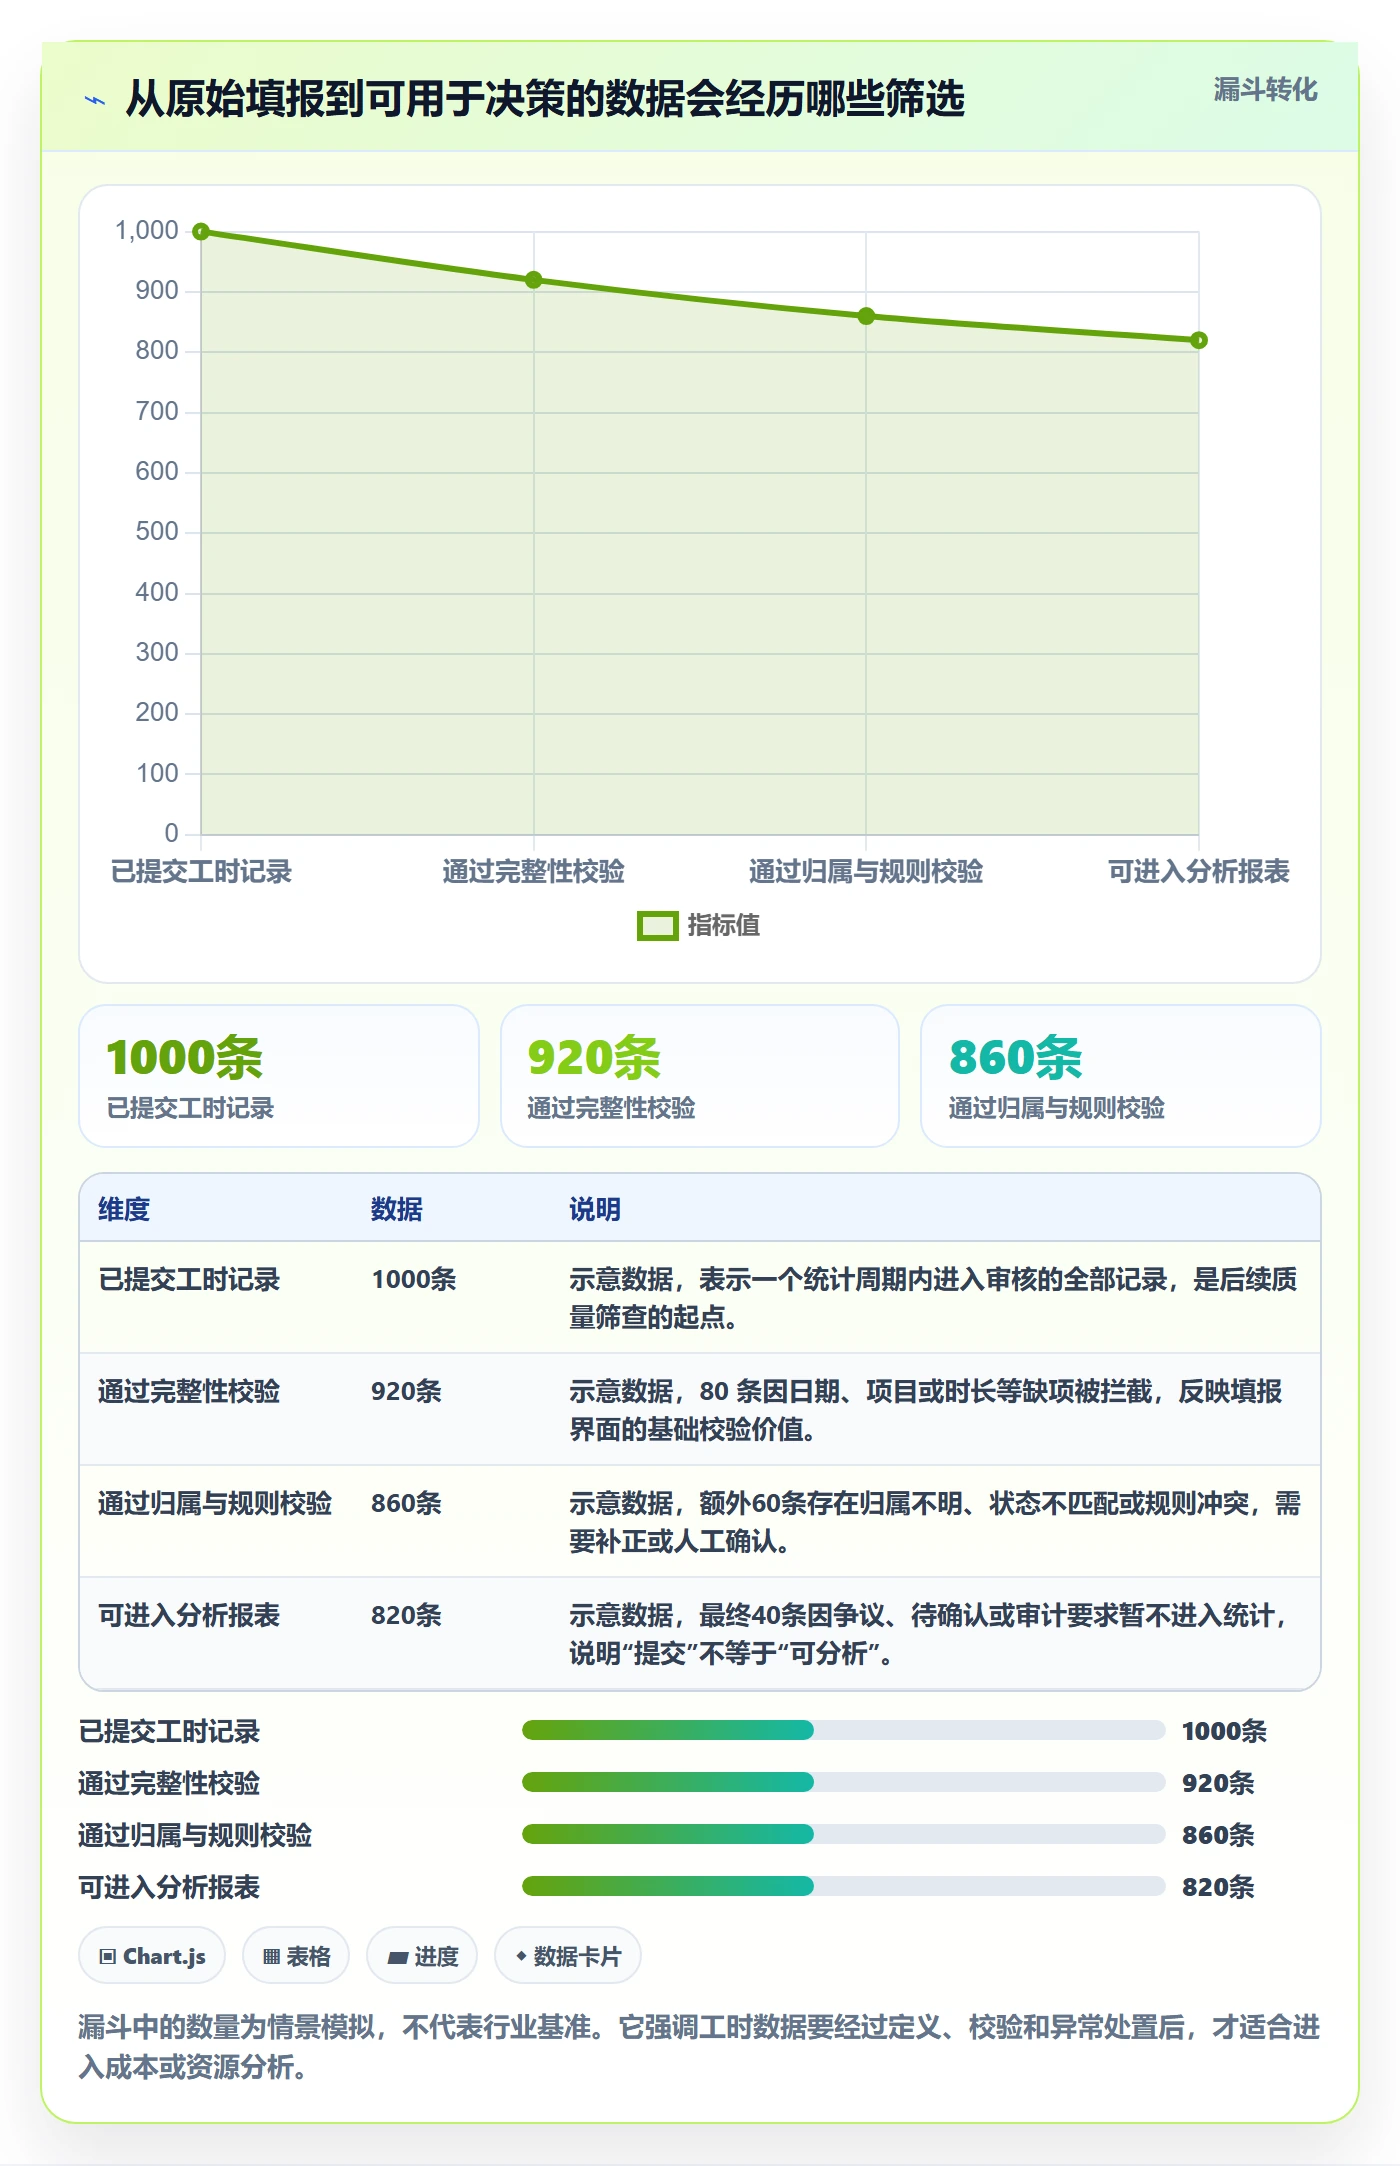1400x2166 pixels.
Task: Click the diamond icon in 数据卡片 chip
Action: pos(521,1956)
